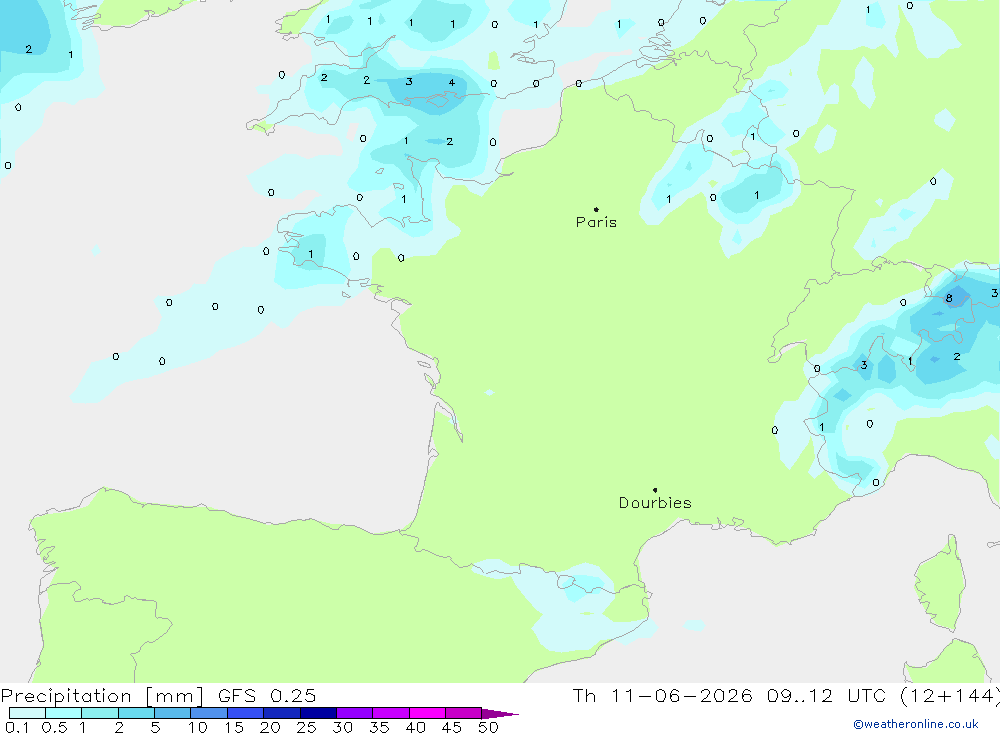This screenshot has width=1000, height=733.
Task: Click the Dourbies location dot marker
Action: (x=655, y=490)
